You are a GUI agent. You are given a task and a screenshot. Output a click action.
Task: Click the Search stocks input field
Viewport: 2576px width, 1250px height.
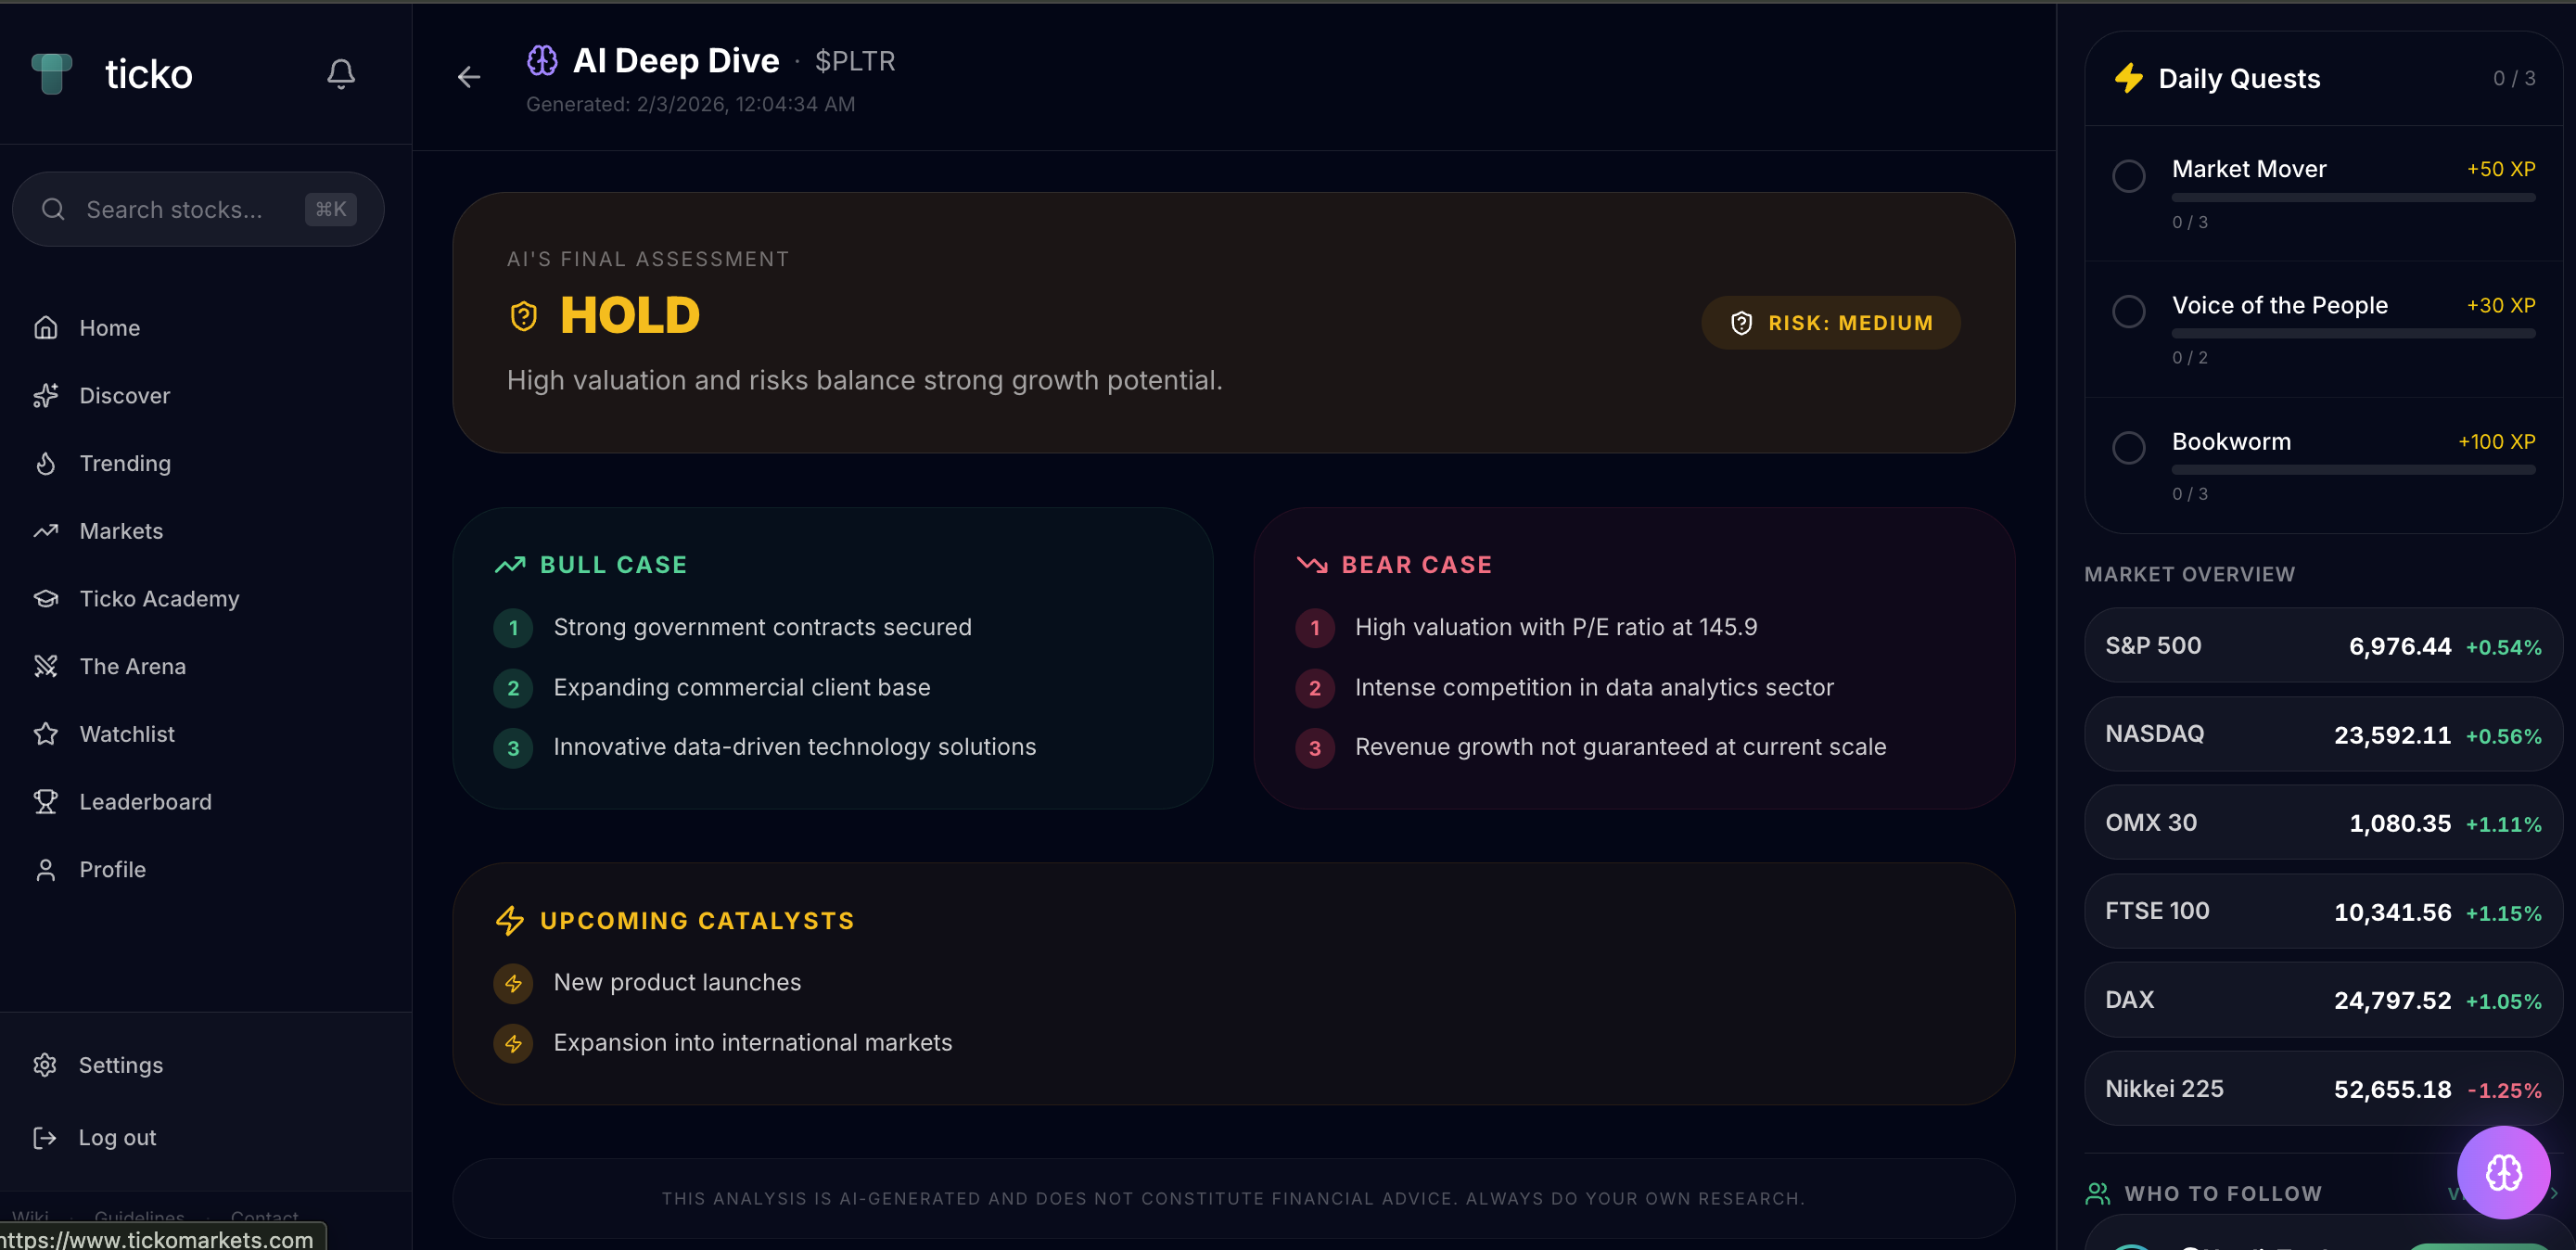pos(175,209)
